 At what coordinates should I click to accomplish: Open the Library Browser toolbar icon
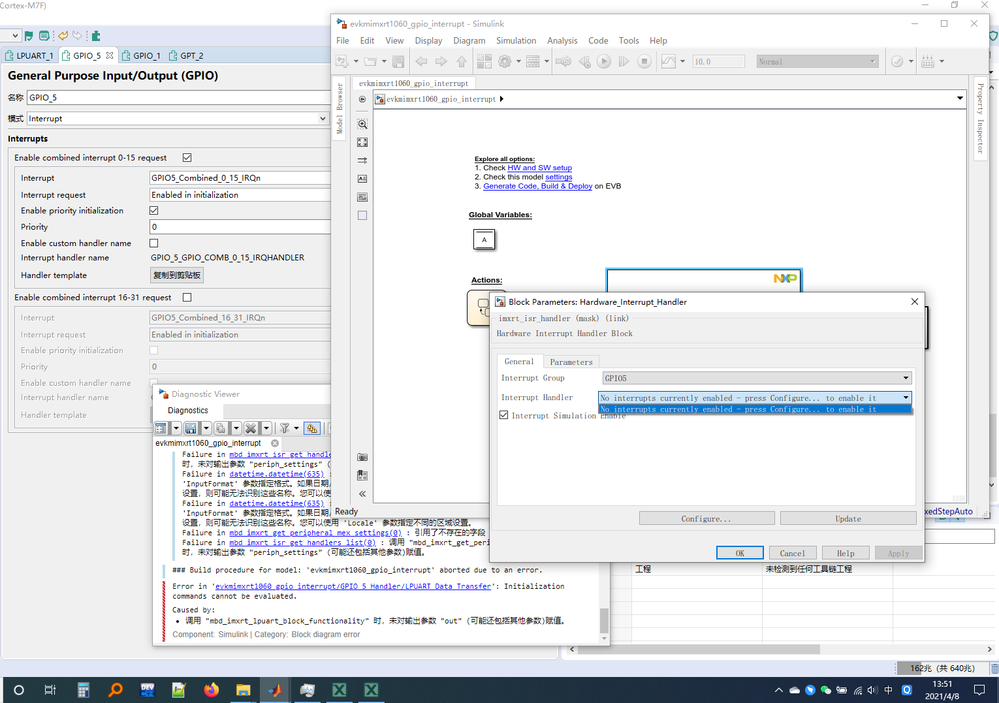(484, 61)
